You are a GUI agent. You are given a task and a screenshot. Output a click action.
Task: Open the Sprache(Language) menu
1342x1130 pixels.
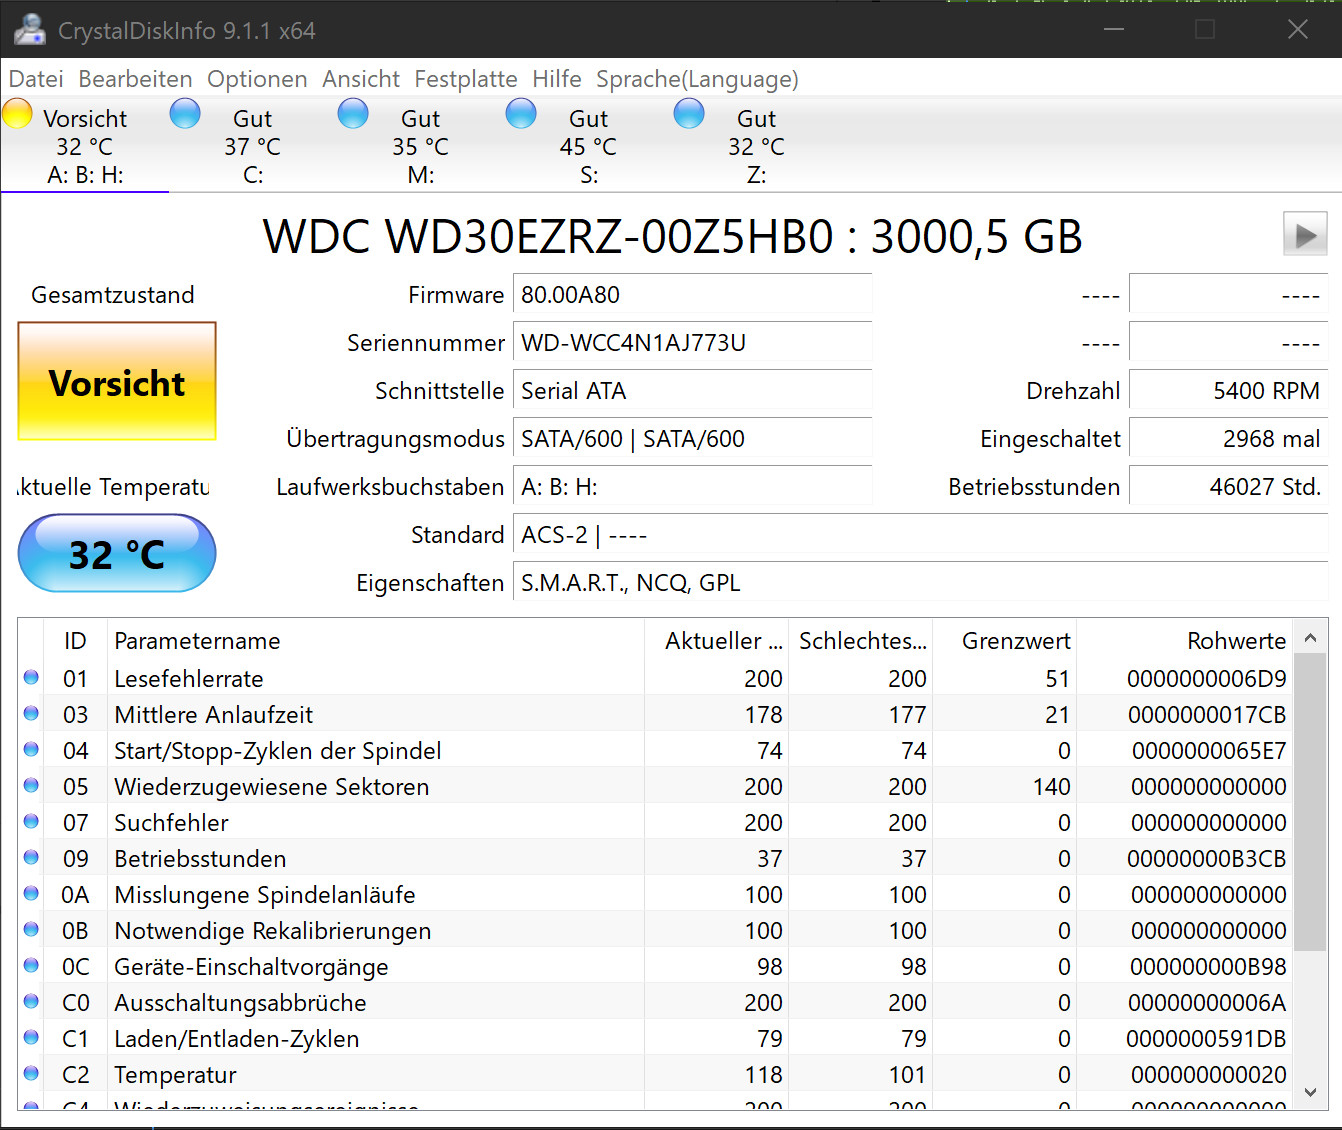(x=697, y=79)
